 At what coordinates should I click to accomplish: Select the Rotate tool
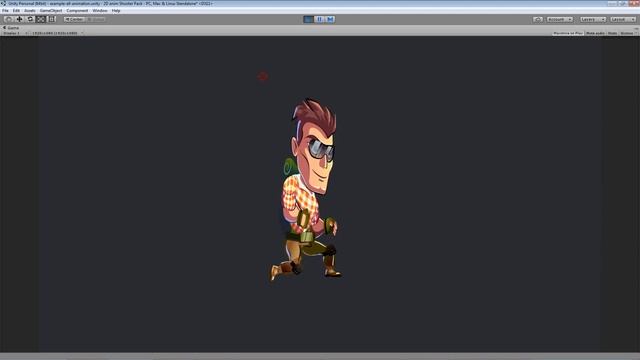pos(30,19)
